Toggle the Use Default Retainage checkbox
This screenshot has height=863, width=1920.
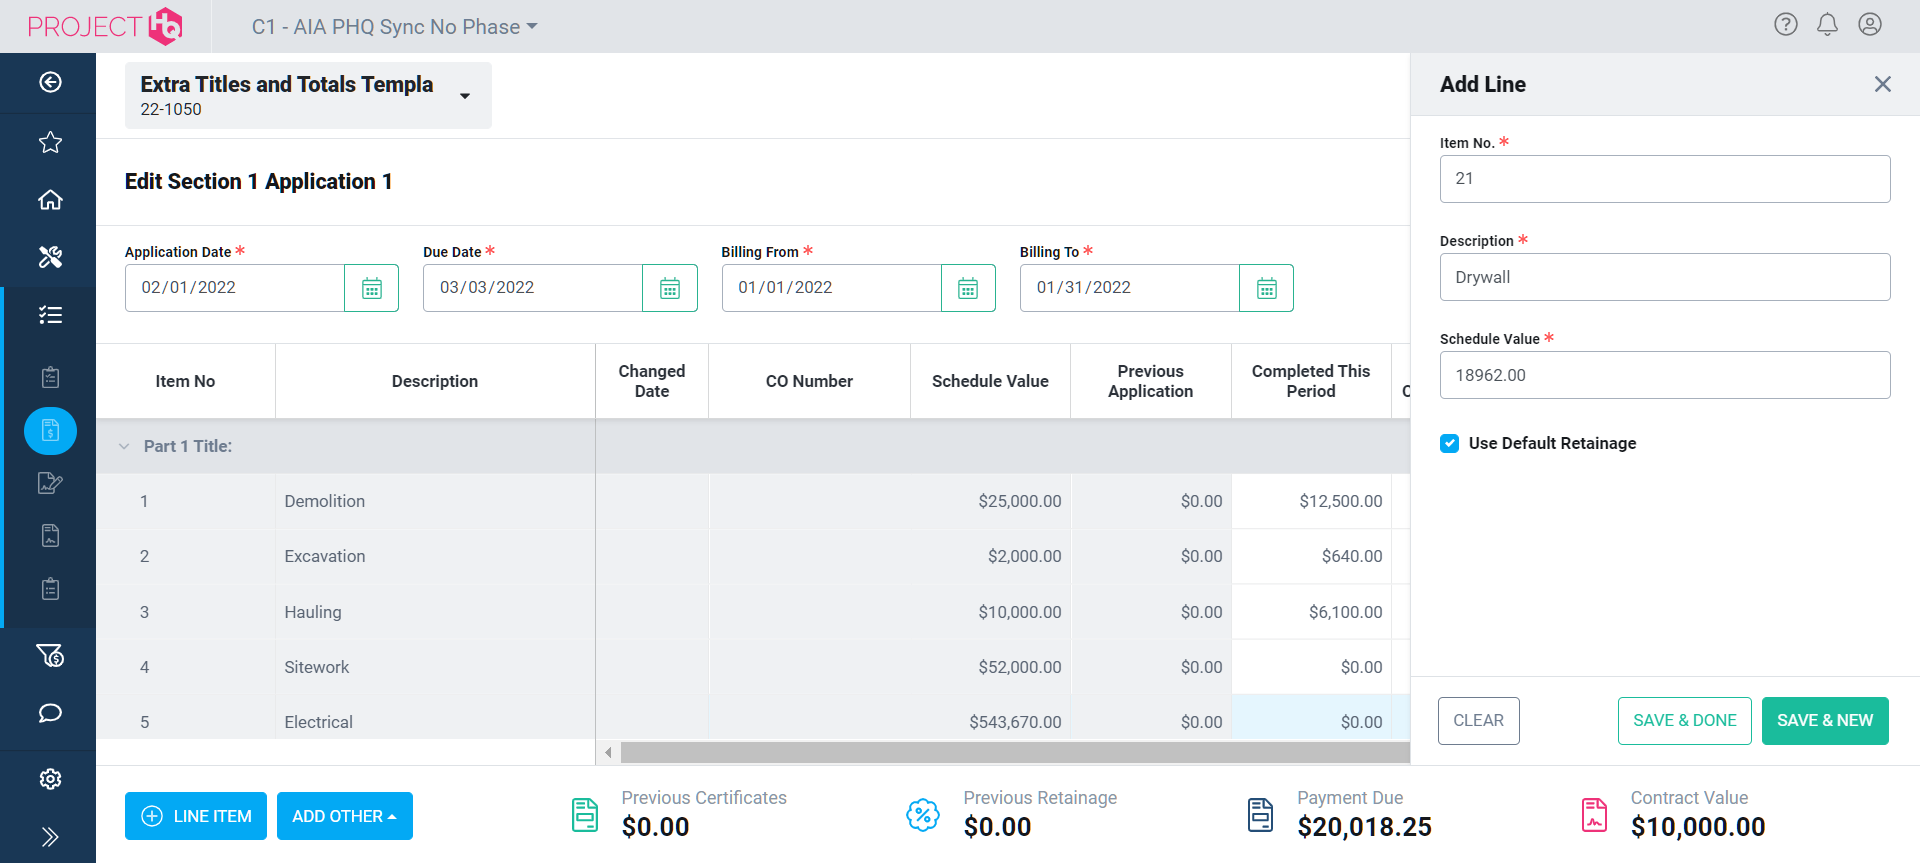[1450, 443]
